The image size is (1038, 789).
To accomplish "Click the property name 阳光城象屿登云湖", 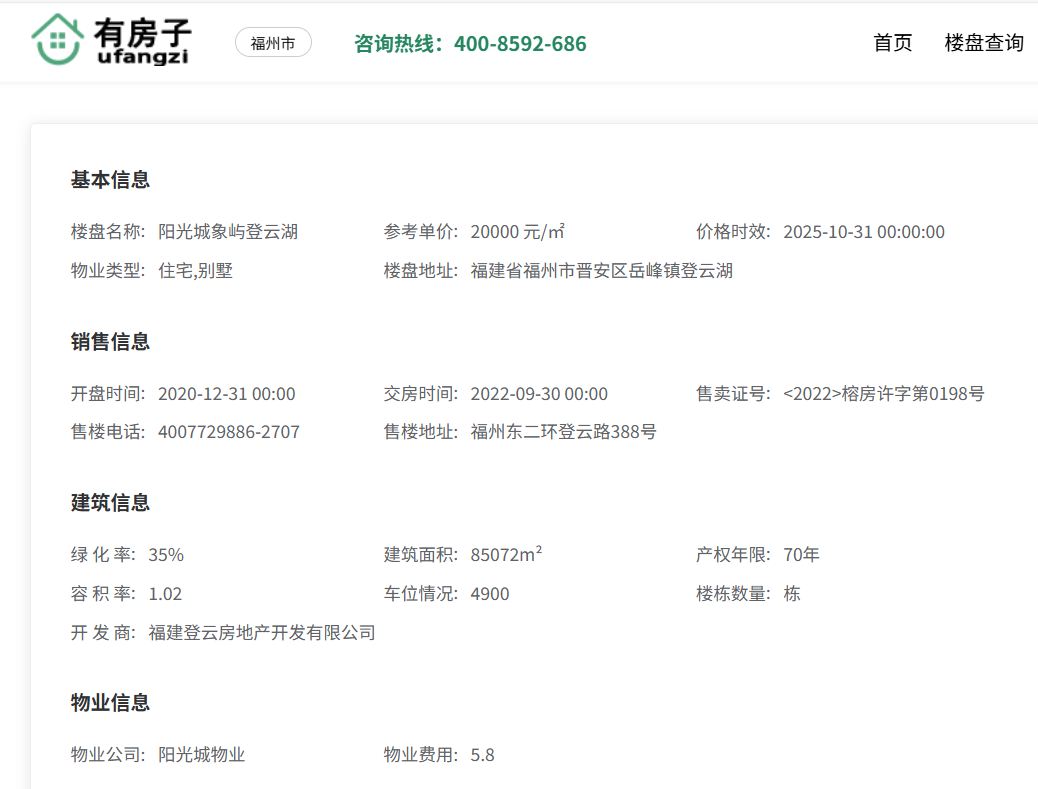I will (x=228, y=232).
